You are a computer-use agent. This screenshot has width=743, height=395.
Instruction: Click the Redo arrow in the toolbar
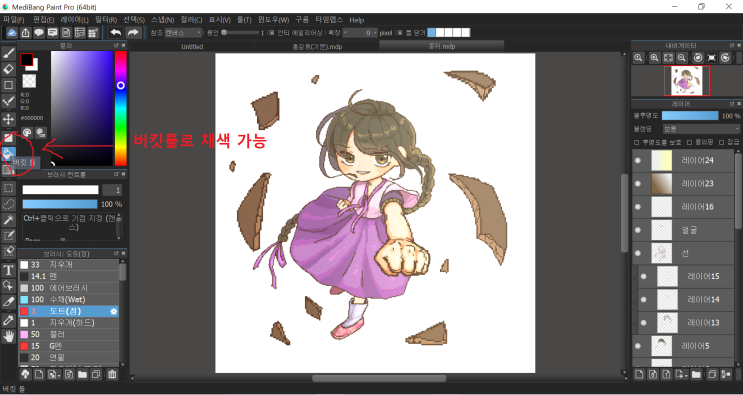tap(133, 32)
